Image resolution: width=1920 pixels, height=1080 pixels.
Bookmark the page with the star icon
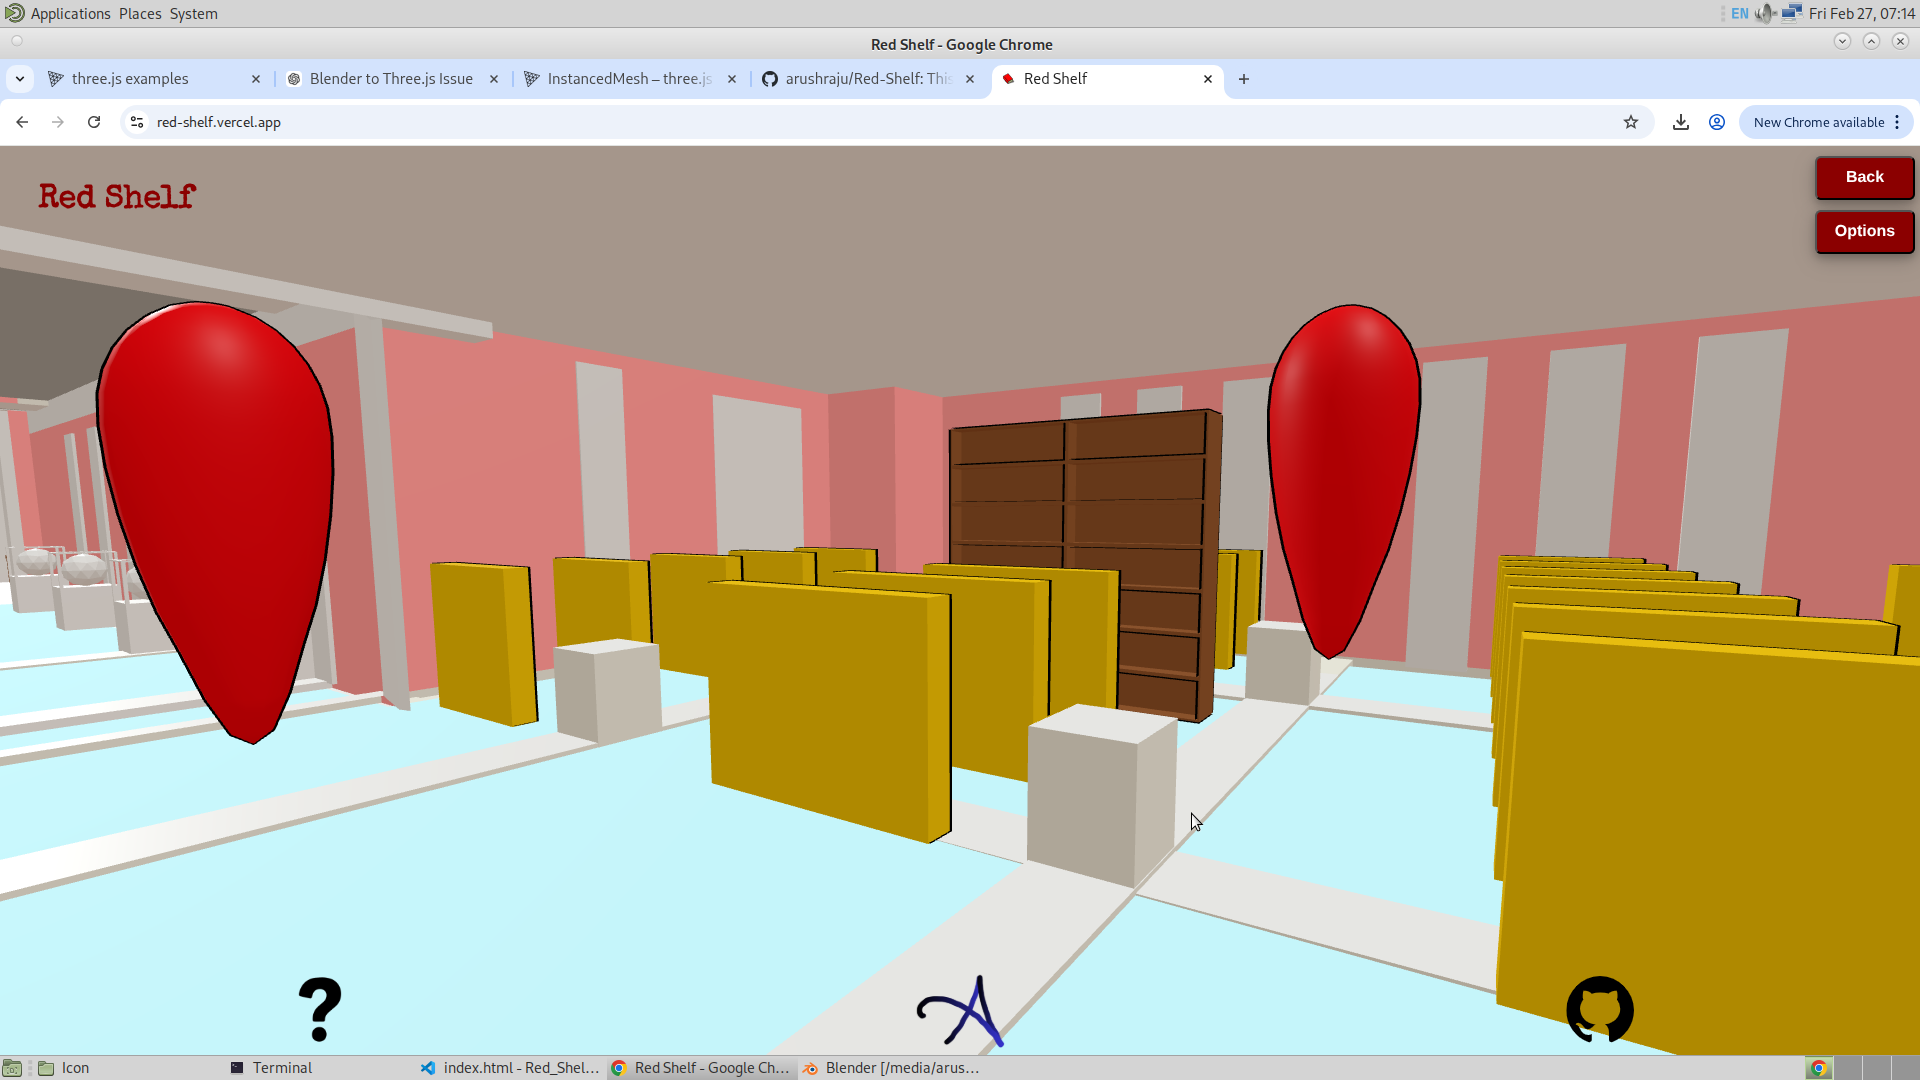tap(1632, 121)
